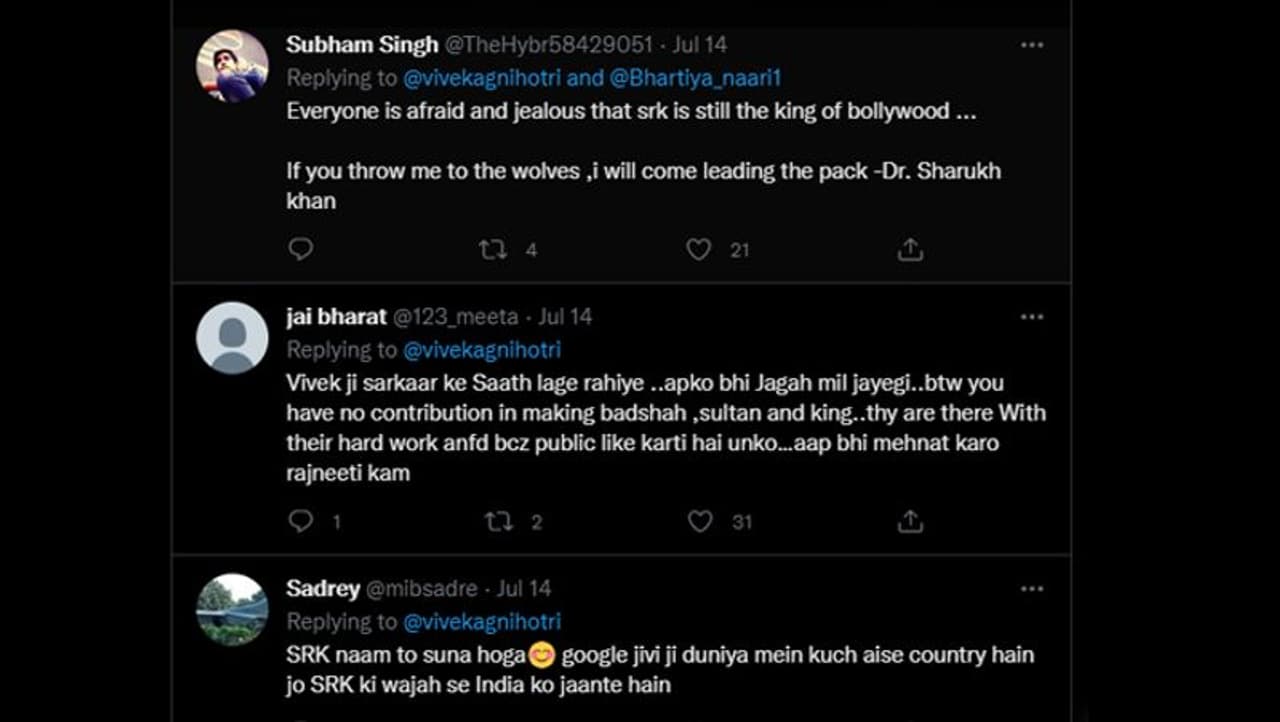Share Subham Singh's tweet

[909, 249]
